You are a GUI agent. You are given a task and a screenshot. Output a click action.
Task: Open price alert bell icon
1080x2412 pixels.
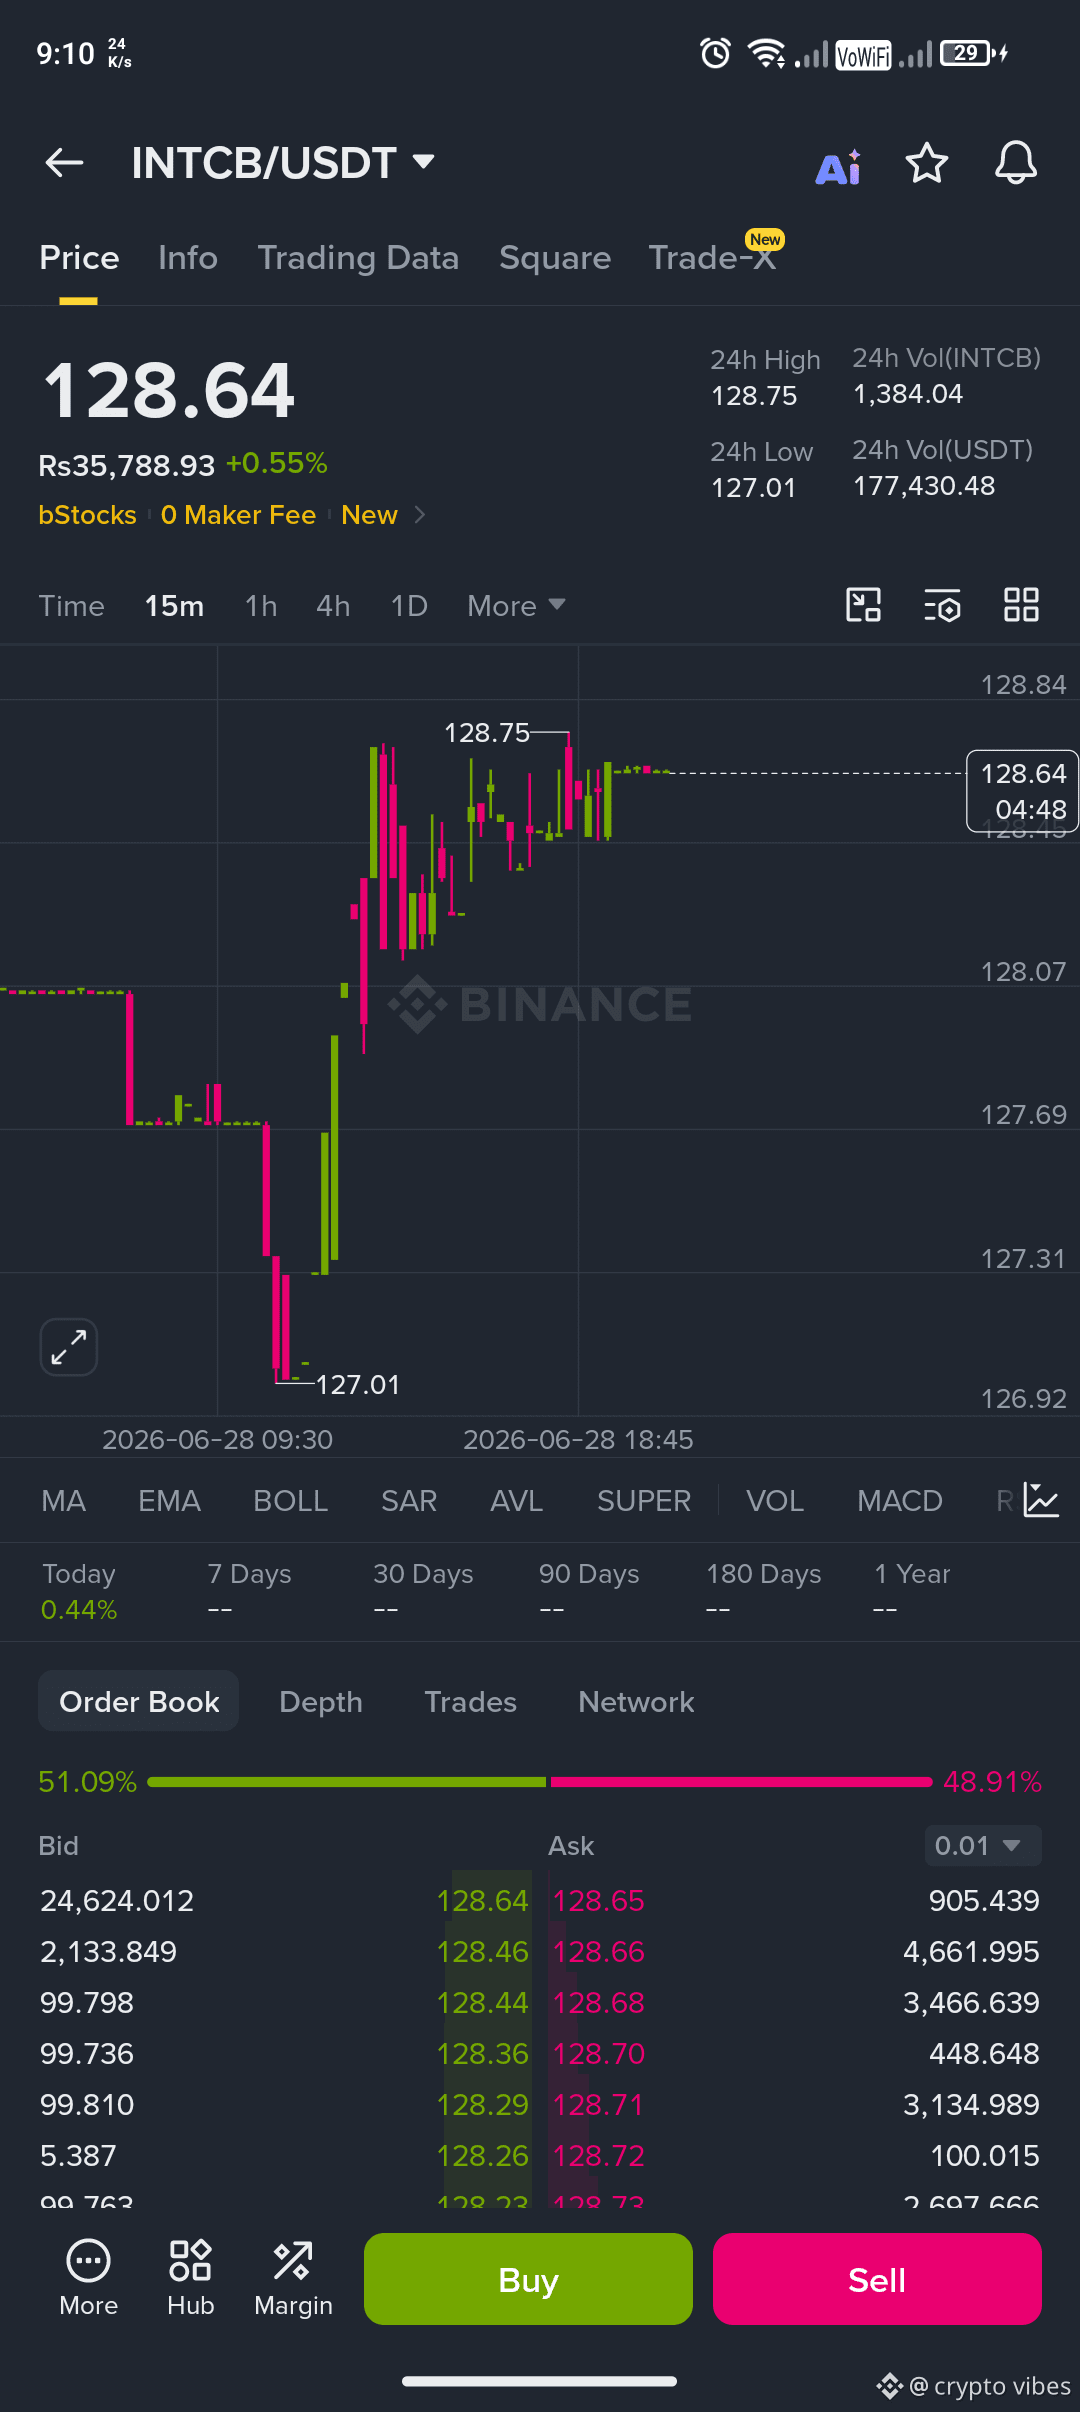click(x=1015, y=163)
